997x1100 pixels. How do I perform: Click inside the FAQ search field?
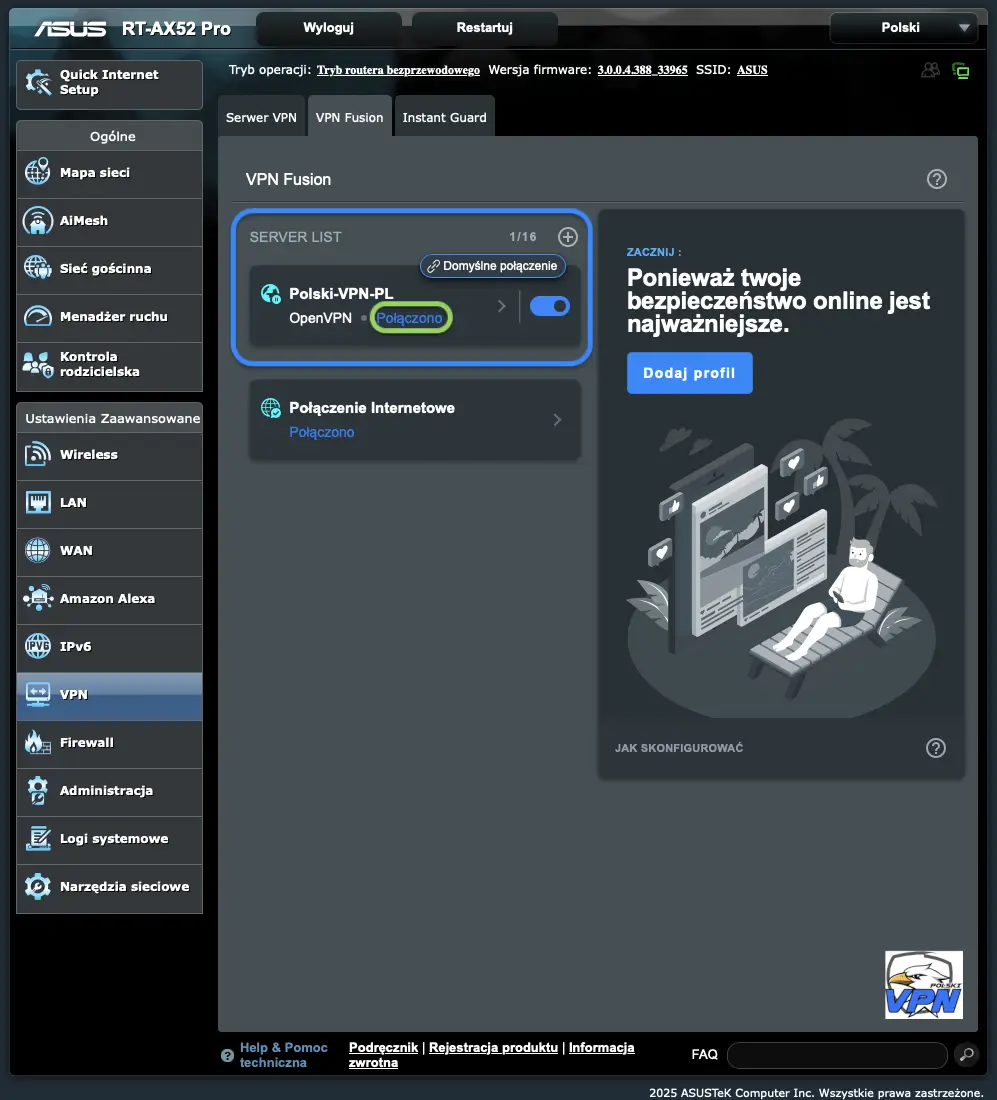coord(837,1054)
